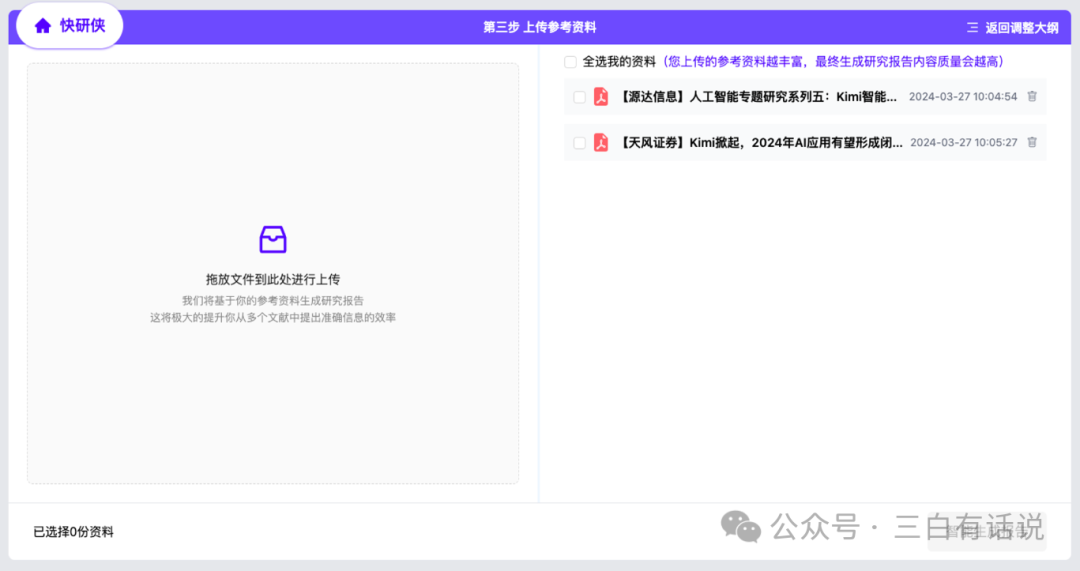Click 返回调整大纲 link
1080x571 pixels.
[x=1021, y=28]
